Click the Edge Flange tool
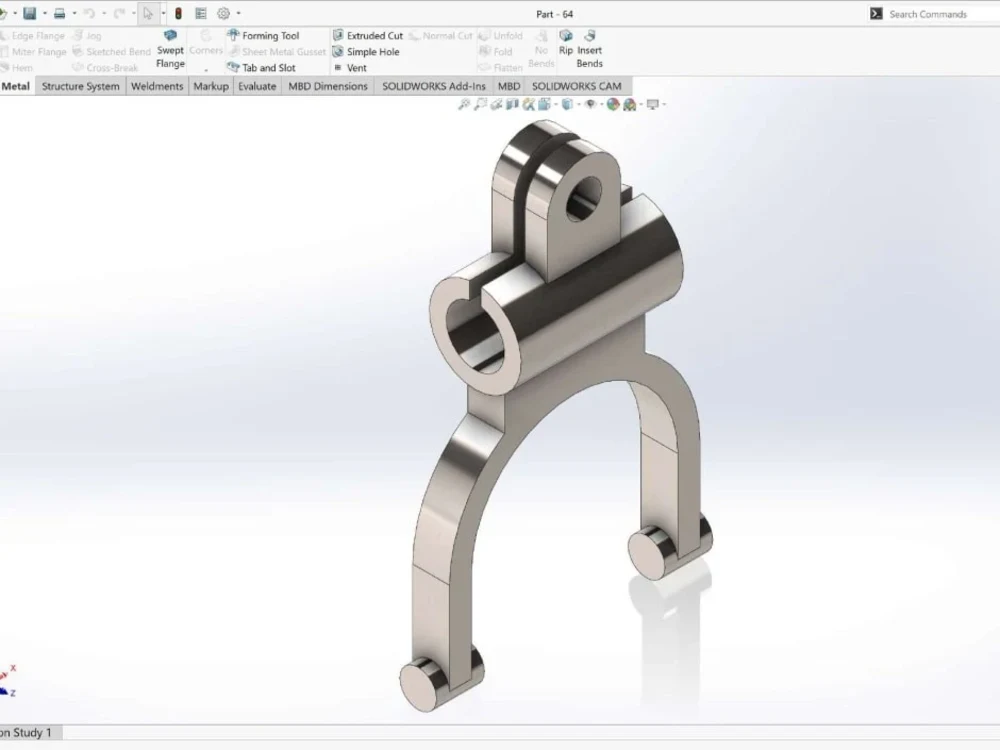 coord(32,36)
